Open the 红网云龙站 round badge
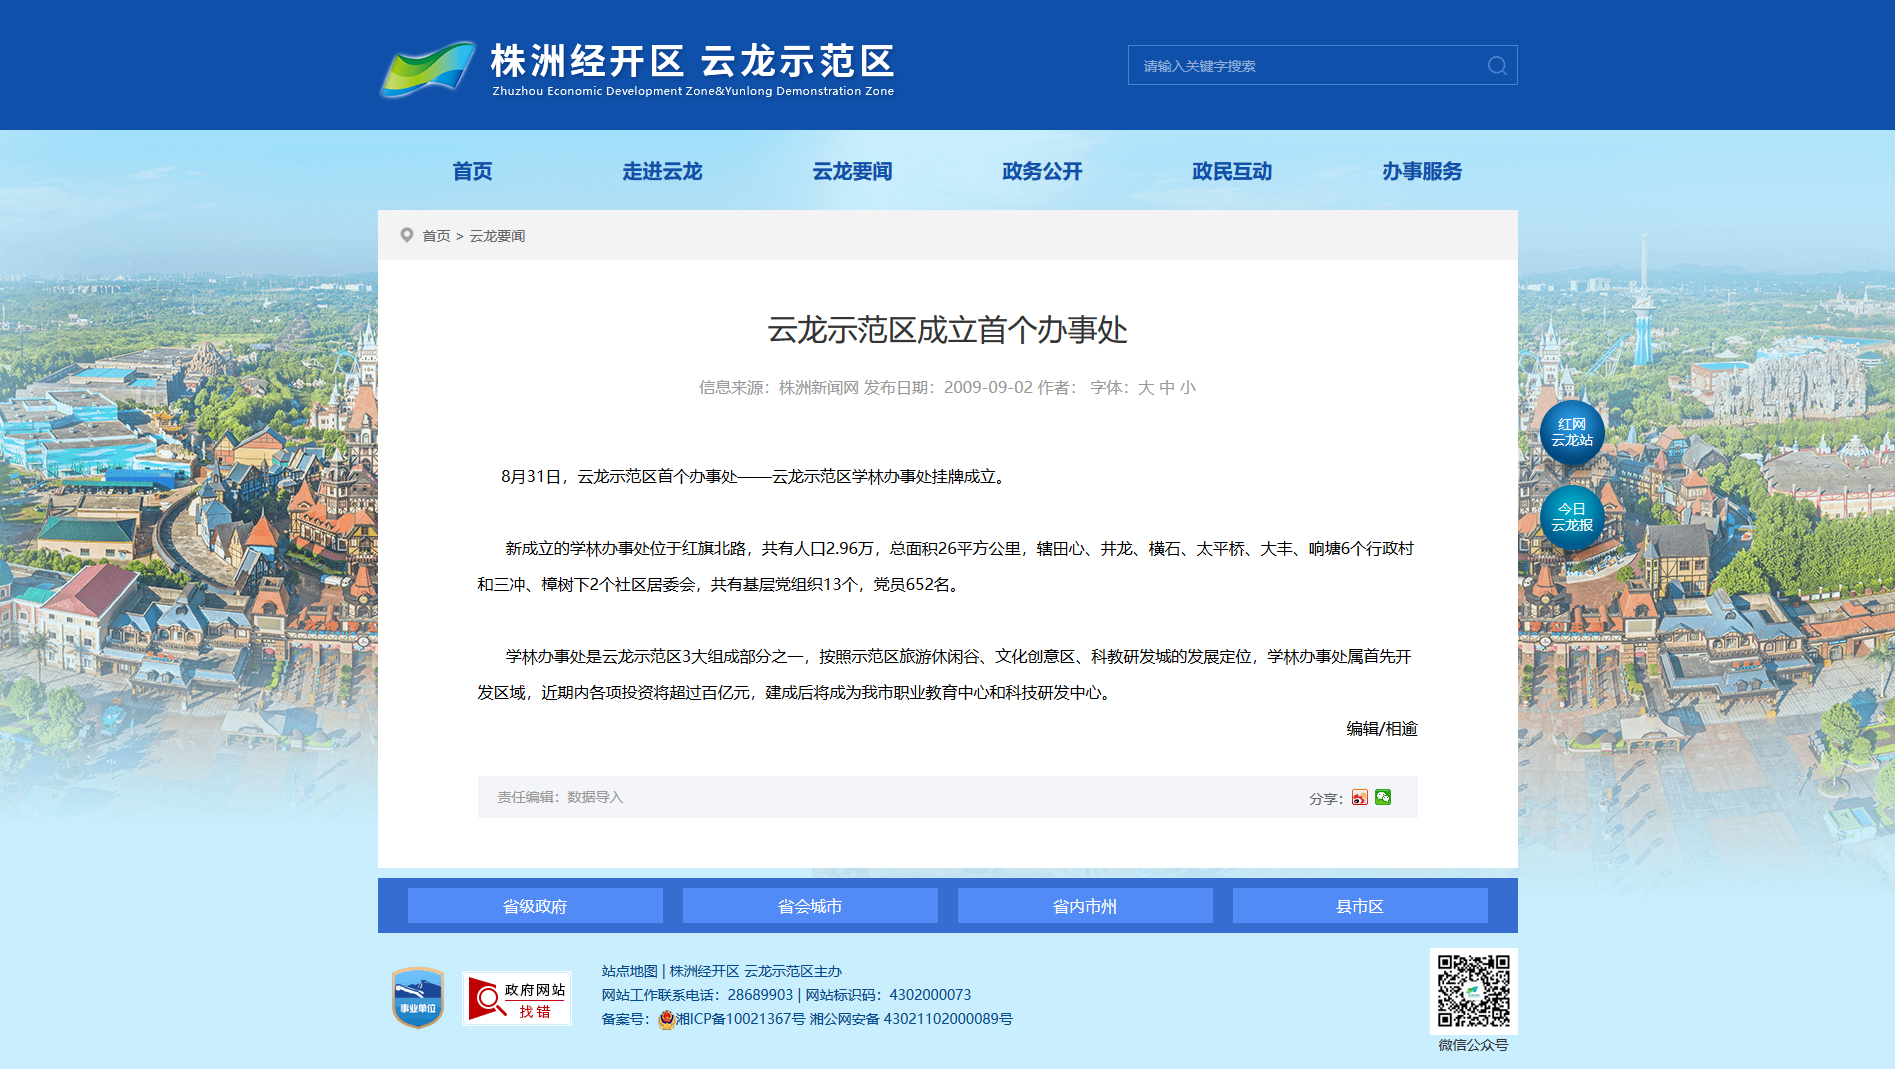Screen dimensions: 1895x1069 point(1571,433)
